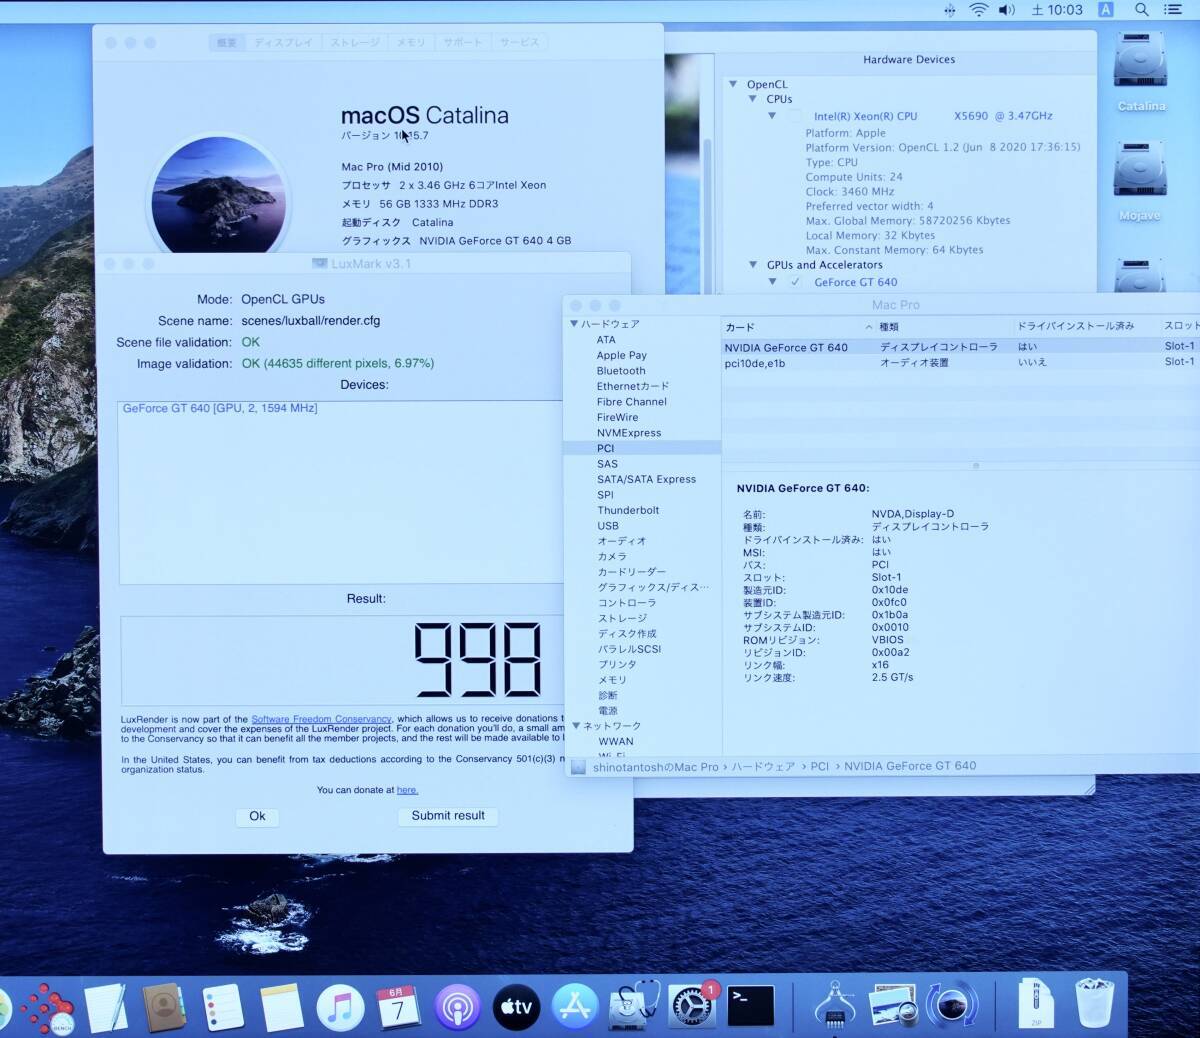Launch Podcasts from the dock

click(x=457, y=1006)
